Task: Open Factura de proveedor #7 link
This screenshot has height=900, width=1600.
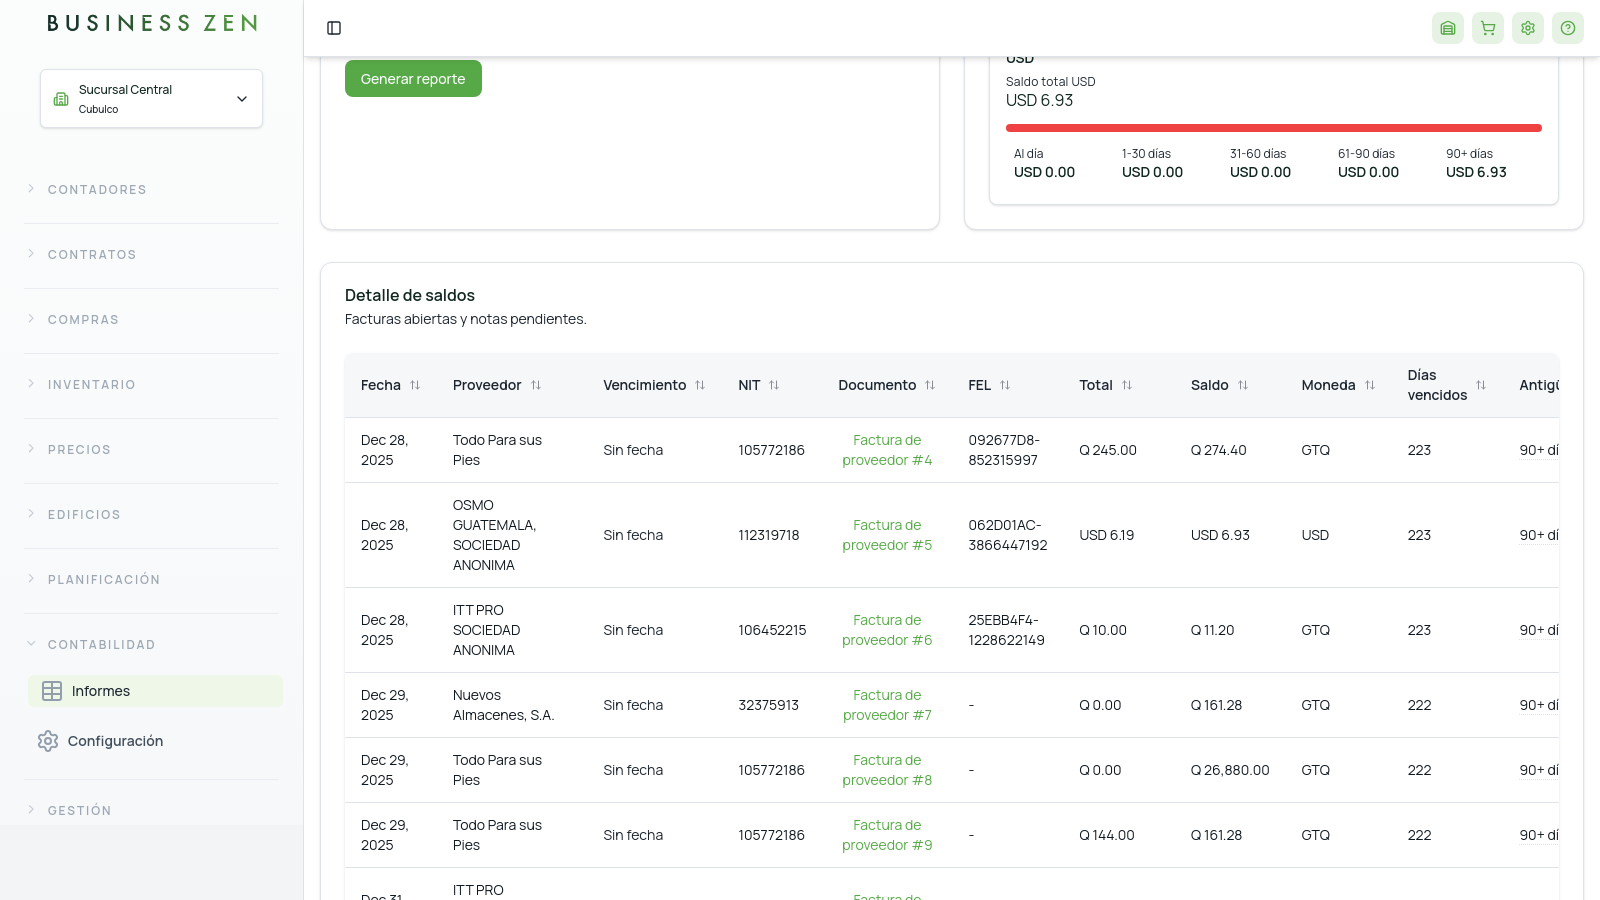Action: pyautogui.click(x=887, y=705)
